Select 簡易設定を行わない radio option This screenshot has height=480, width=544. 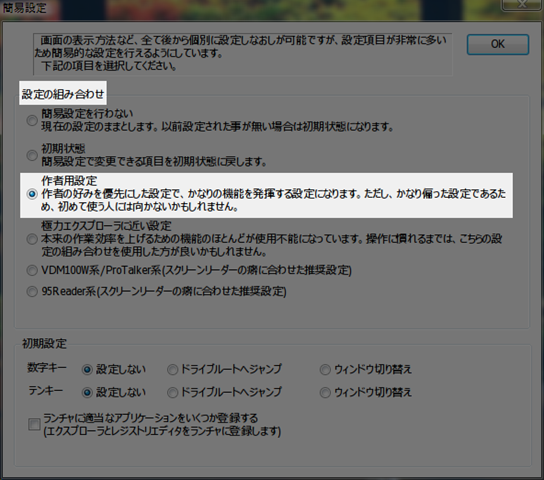pos(32,120)
